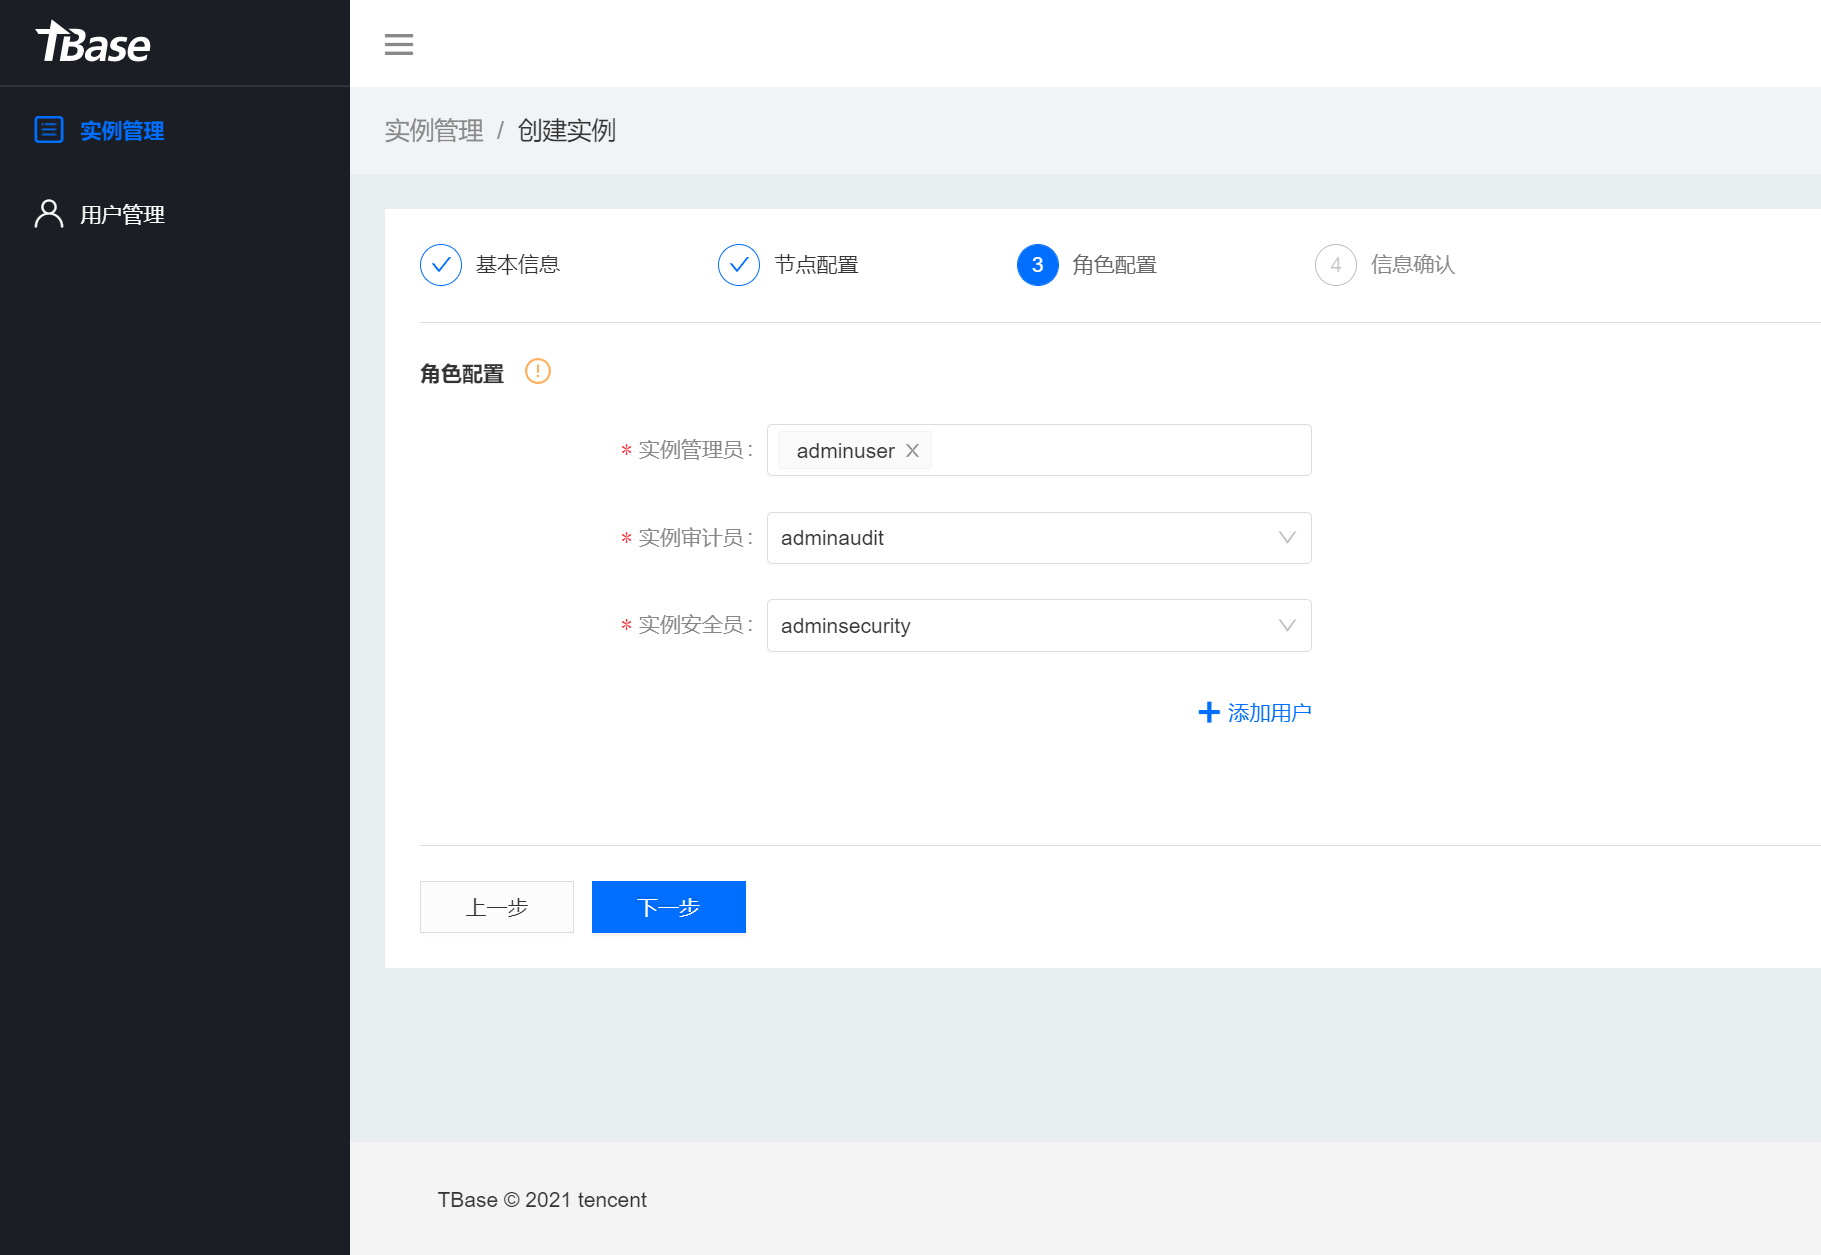Open the 实例审计员 dropdown
This screenshot has width=1821, height=1255.
(x=1040, y=538)
